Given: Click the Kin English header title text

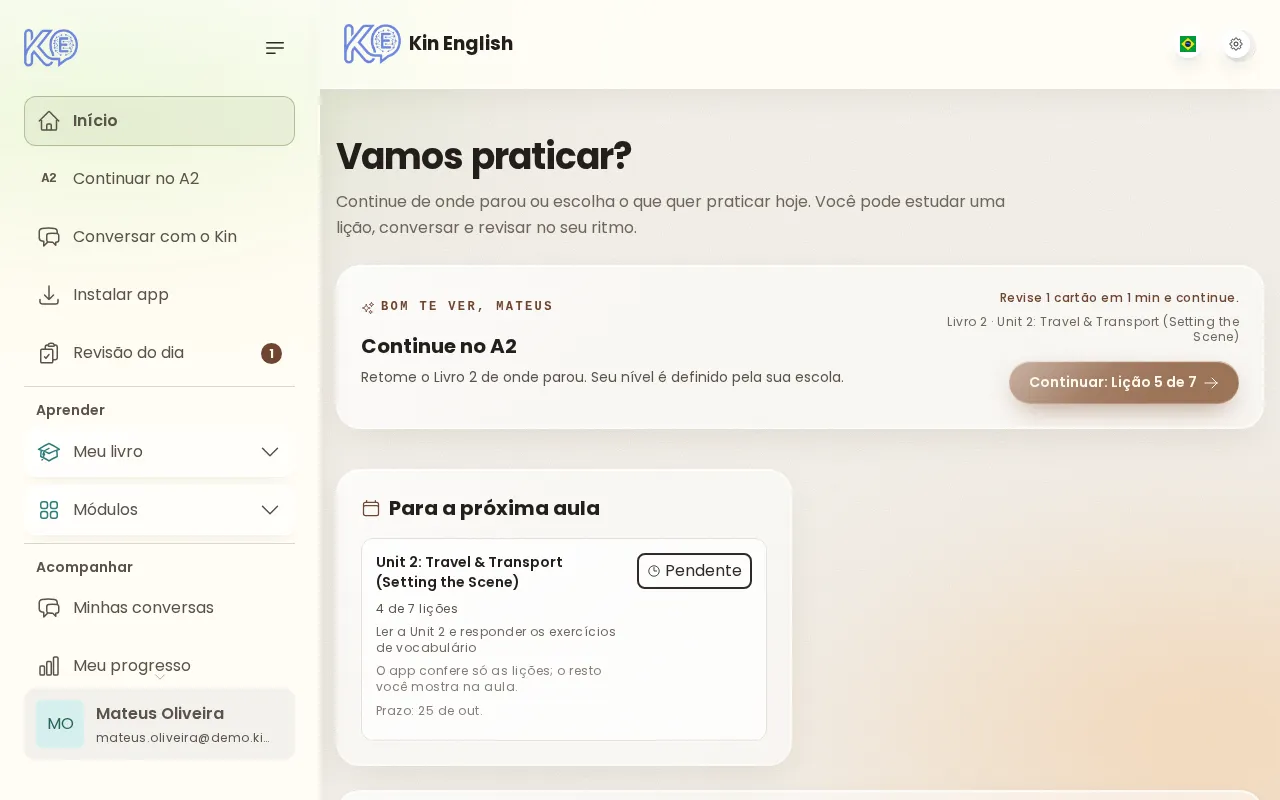Looking at the screenshot, I should tap(461, 44).
